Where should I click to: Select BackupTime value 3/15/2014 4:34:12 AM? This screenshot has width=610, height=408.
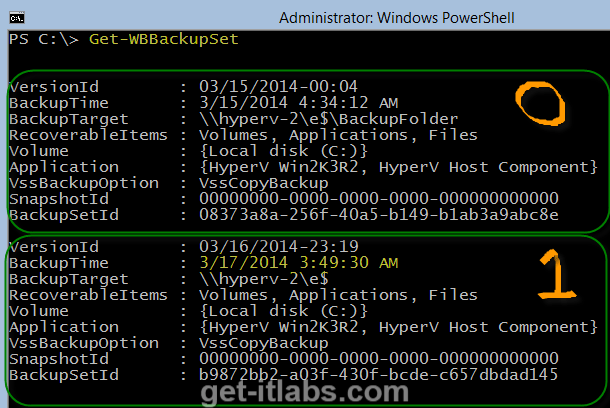pyautogui.click(x=298, y=103)
